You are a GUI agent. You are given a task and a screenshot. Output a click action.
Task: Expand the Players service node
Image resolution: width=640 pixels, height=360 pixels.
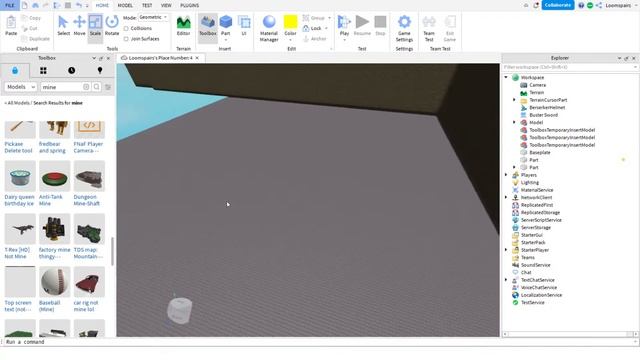pyautogui.click(x=506, y=175)
